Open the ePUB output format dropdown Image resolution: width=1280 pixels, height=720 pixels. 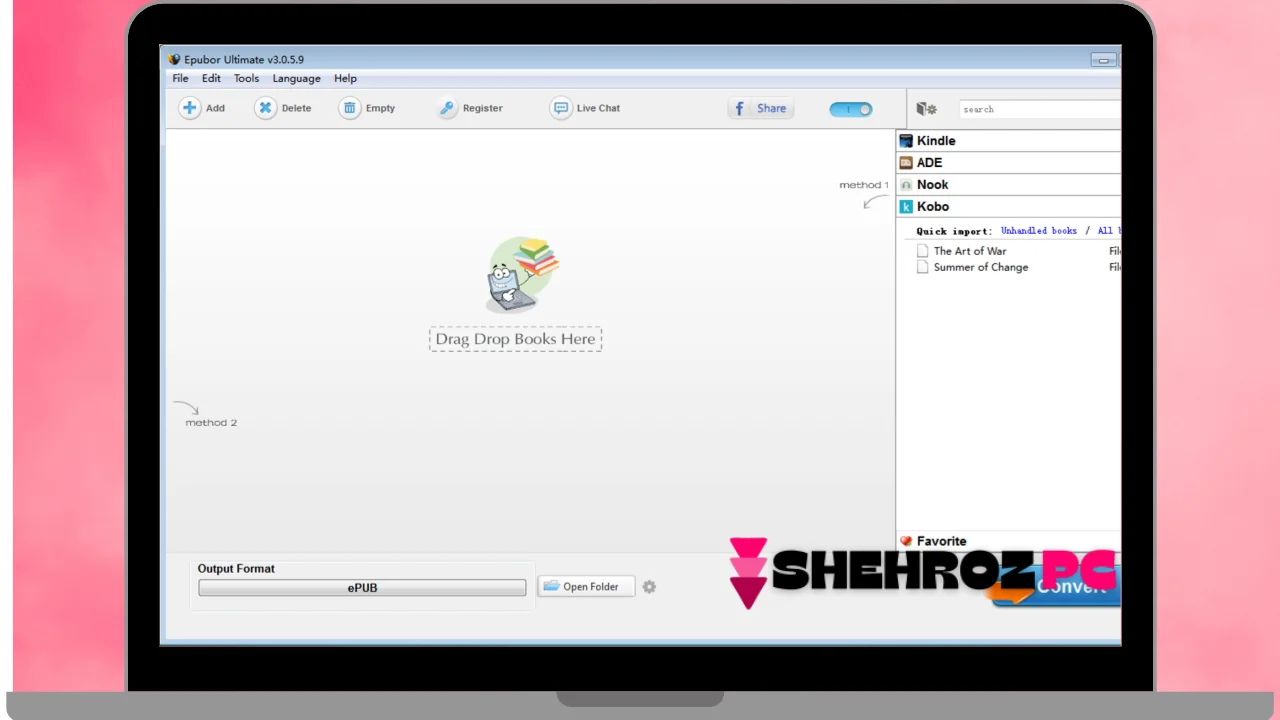tap(362, 588)
